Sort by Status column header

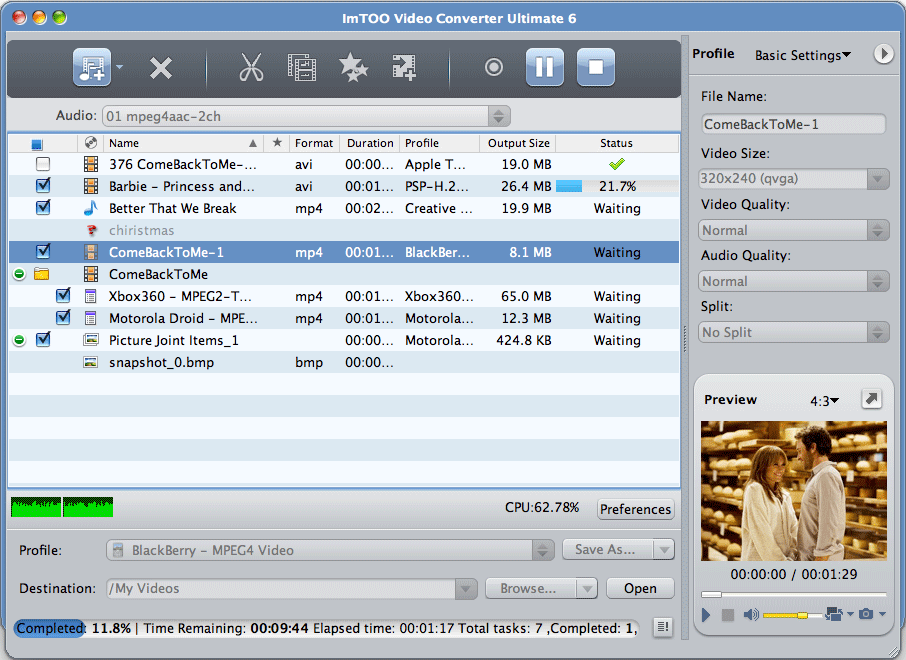617,143
